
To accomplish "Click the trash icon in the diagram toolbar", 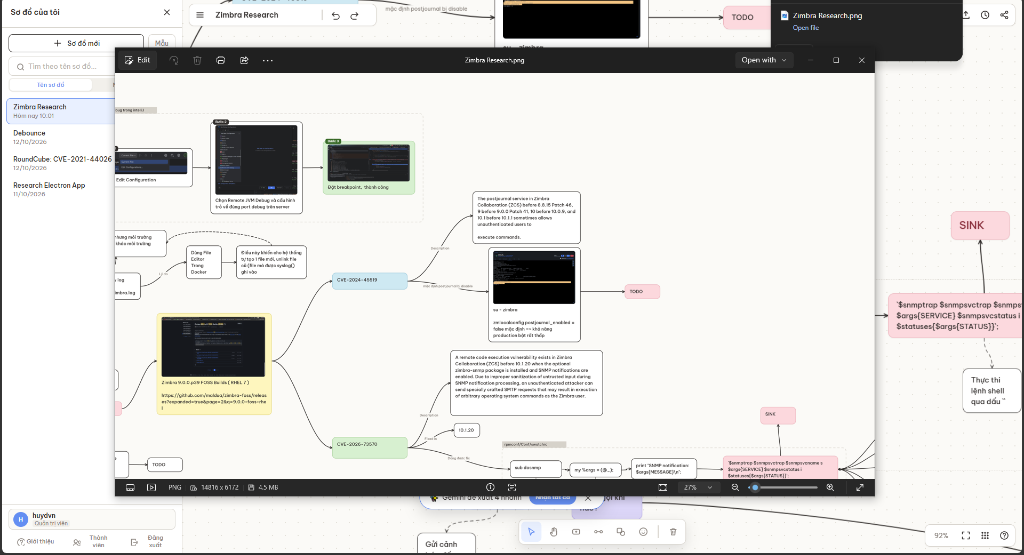I will tap(673, 531).
